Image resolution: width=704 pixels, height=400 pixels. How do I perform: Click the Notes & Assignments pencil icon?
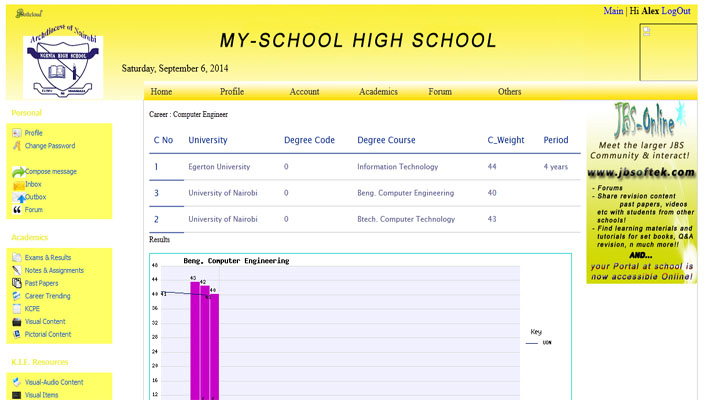pos(17,271)
